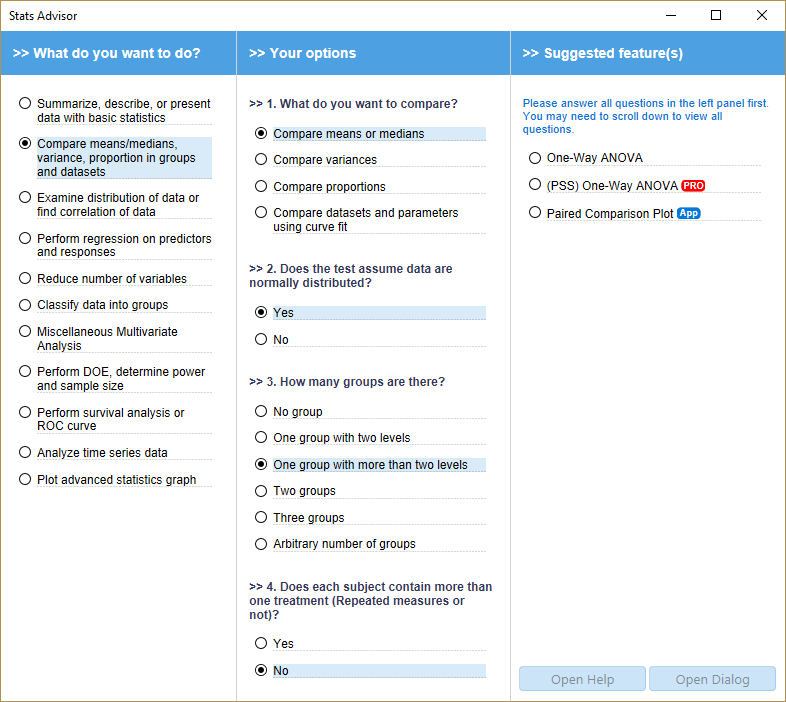Click the App badge beside Paired Comparison Plot
This screenshot has height=702, width=786.
[688, 214]
